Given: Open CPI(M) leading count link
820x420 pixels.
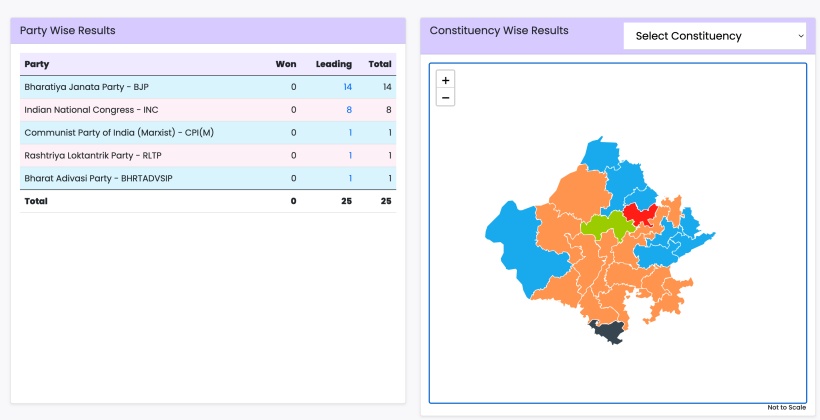Looking at the screenshot, I should coord(350,133).
